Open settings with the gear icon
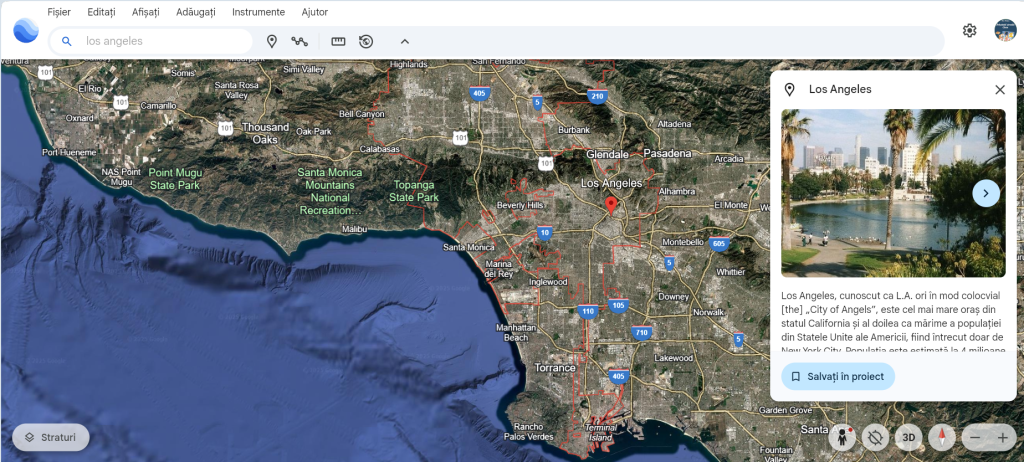The image size is (1024, 462). (969, 31)
